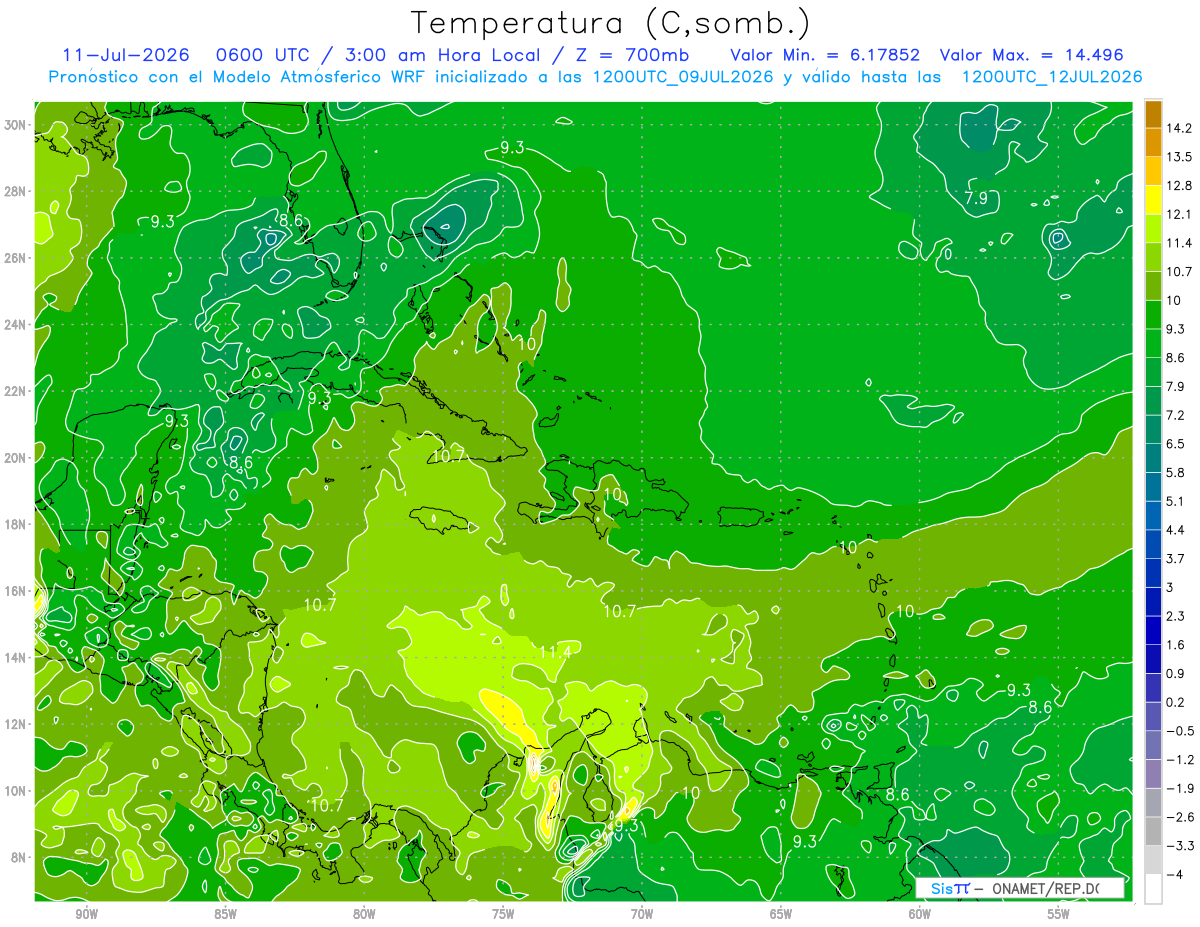Click the '5.1' colorbar label
The image size is (1200, 927).
(x=1176, y=501)
